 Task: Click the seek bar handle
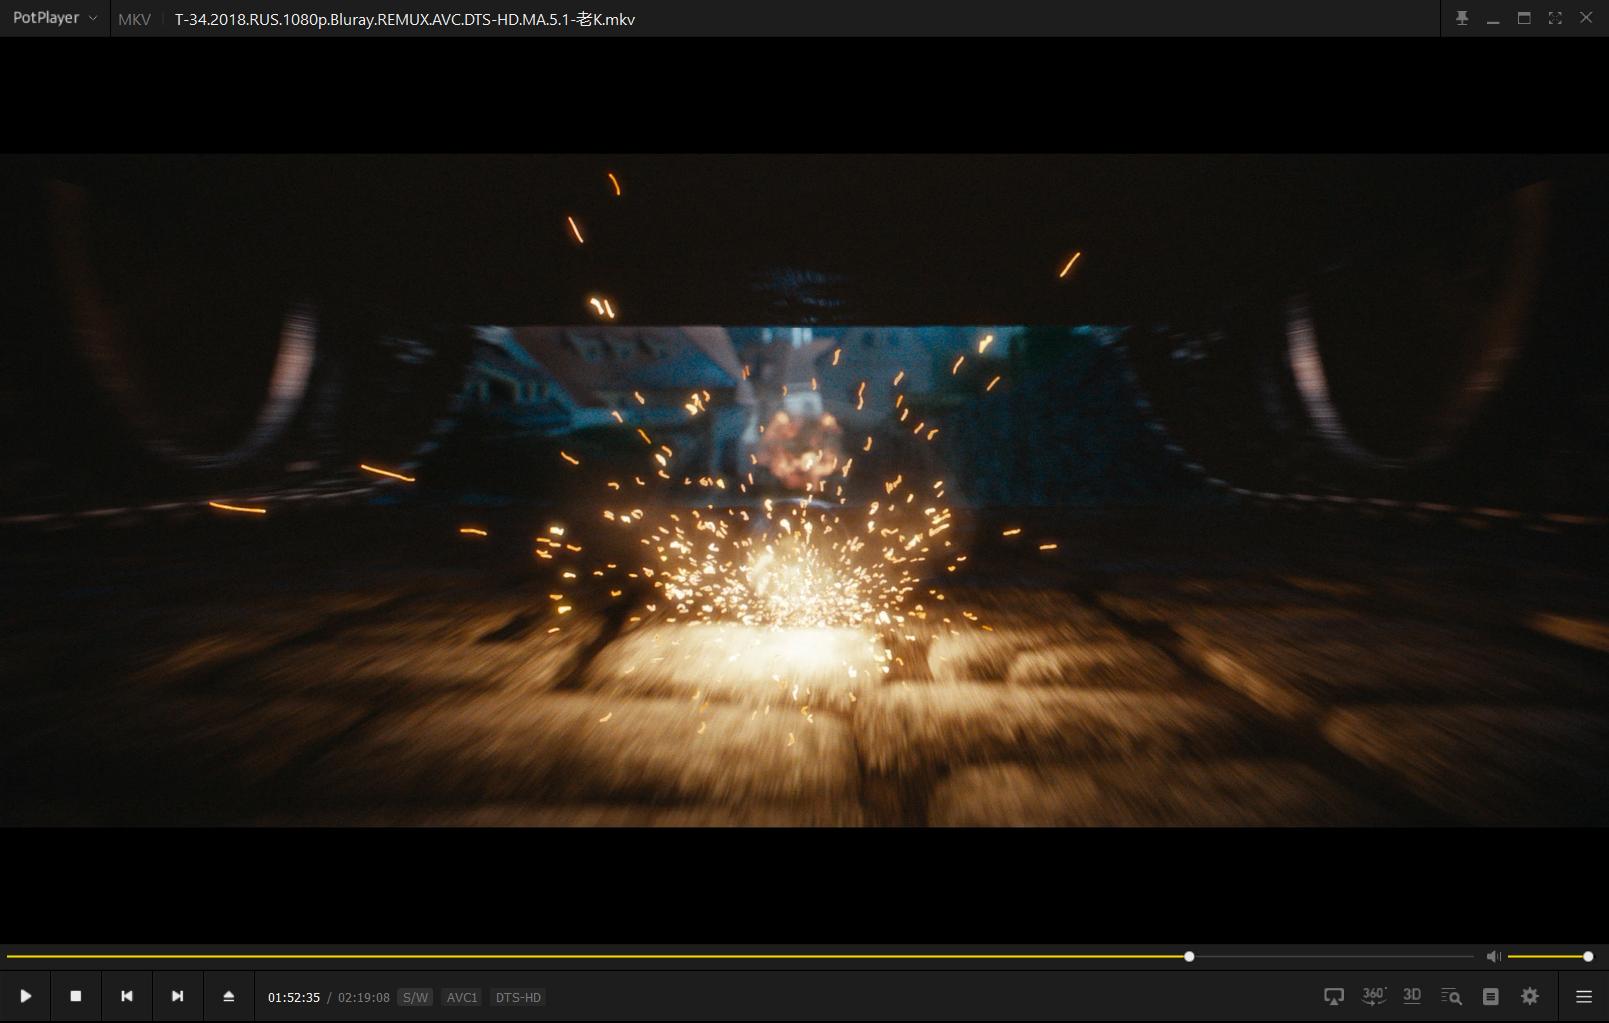point(1189,957)
